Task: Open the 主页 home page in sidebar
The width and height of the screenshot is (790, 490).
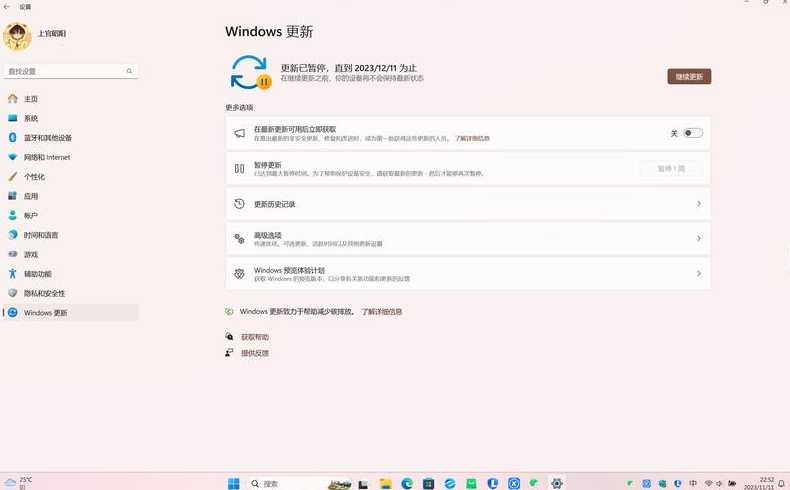Action: pos(71,99)
